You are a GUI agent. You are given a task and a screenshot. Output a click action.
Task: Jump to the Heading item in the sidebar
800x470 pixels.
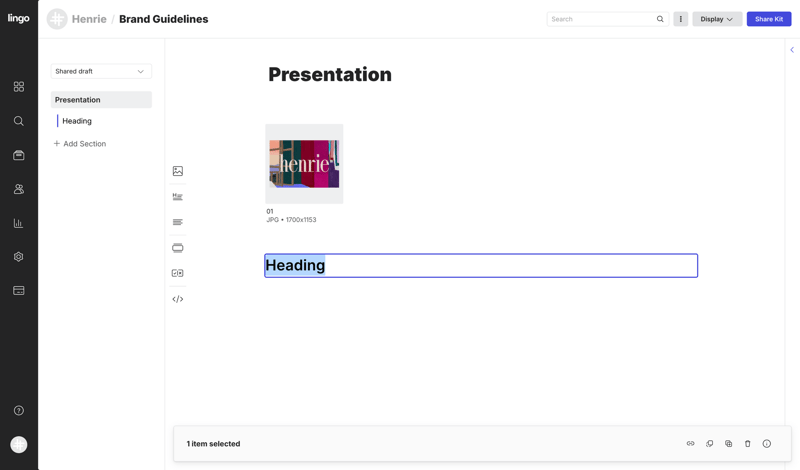click(x=77, y=121)
